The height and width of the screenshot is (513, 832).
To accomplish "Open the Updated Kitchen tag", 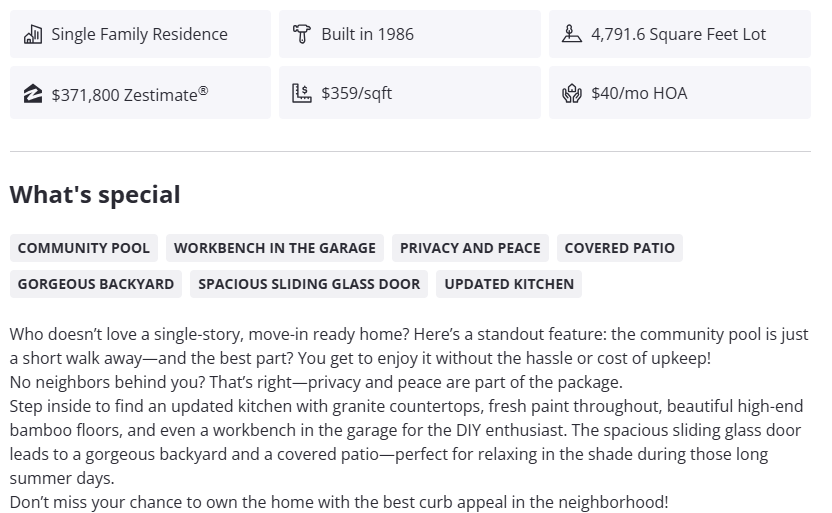I will [509, 284].
